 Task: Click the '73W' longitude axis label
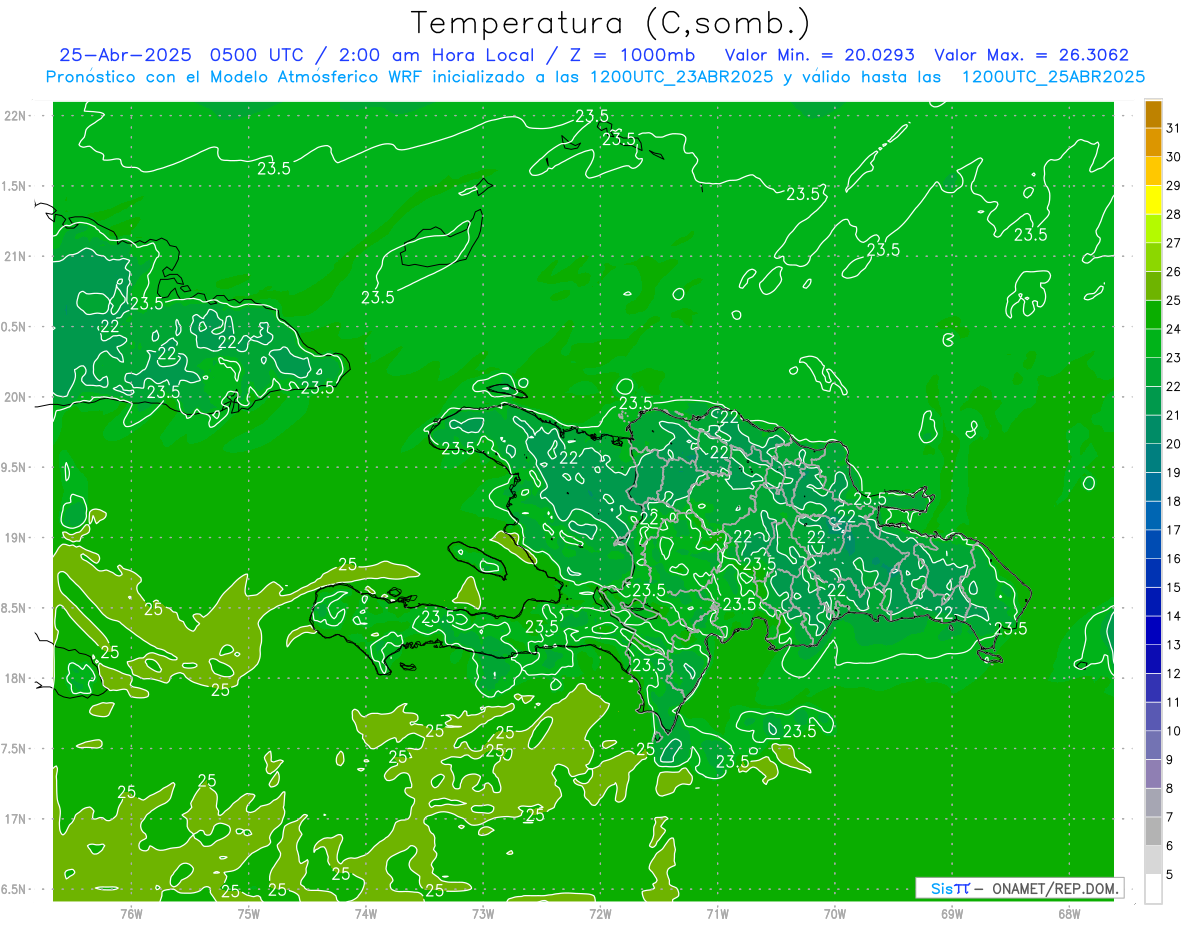483,913
